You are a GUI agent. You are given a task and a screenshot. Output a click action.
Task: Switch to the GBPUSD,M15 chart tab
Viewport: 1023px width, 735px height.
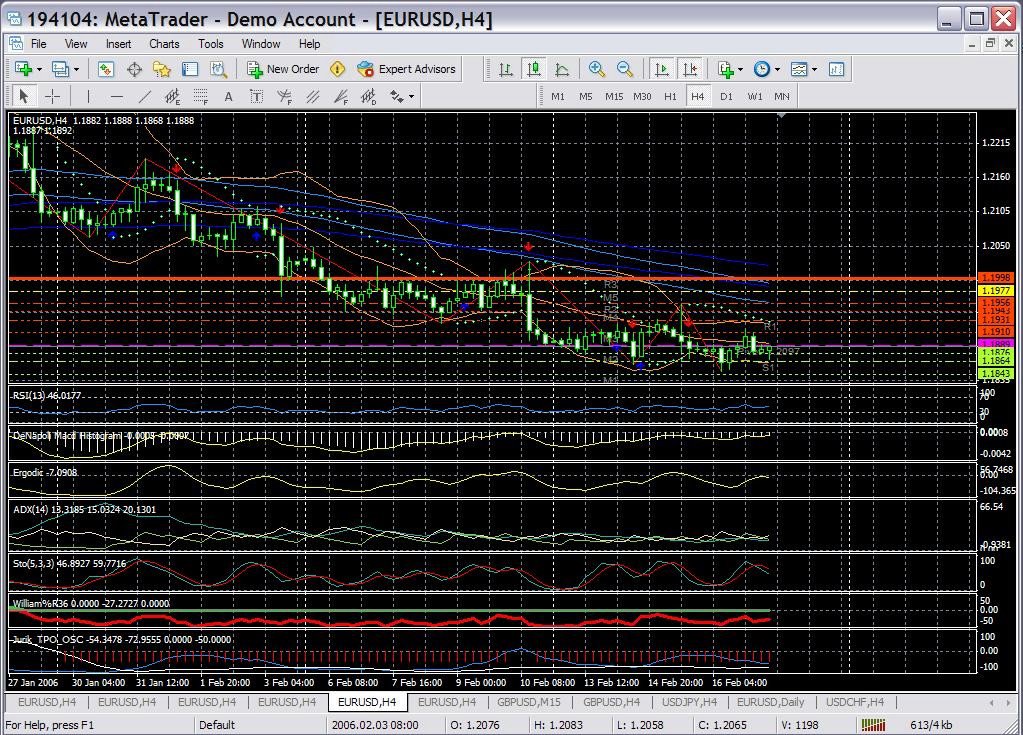(x=528, y=702)
